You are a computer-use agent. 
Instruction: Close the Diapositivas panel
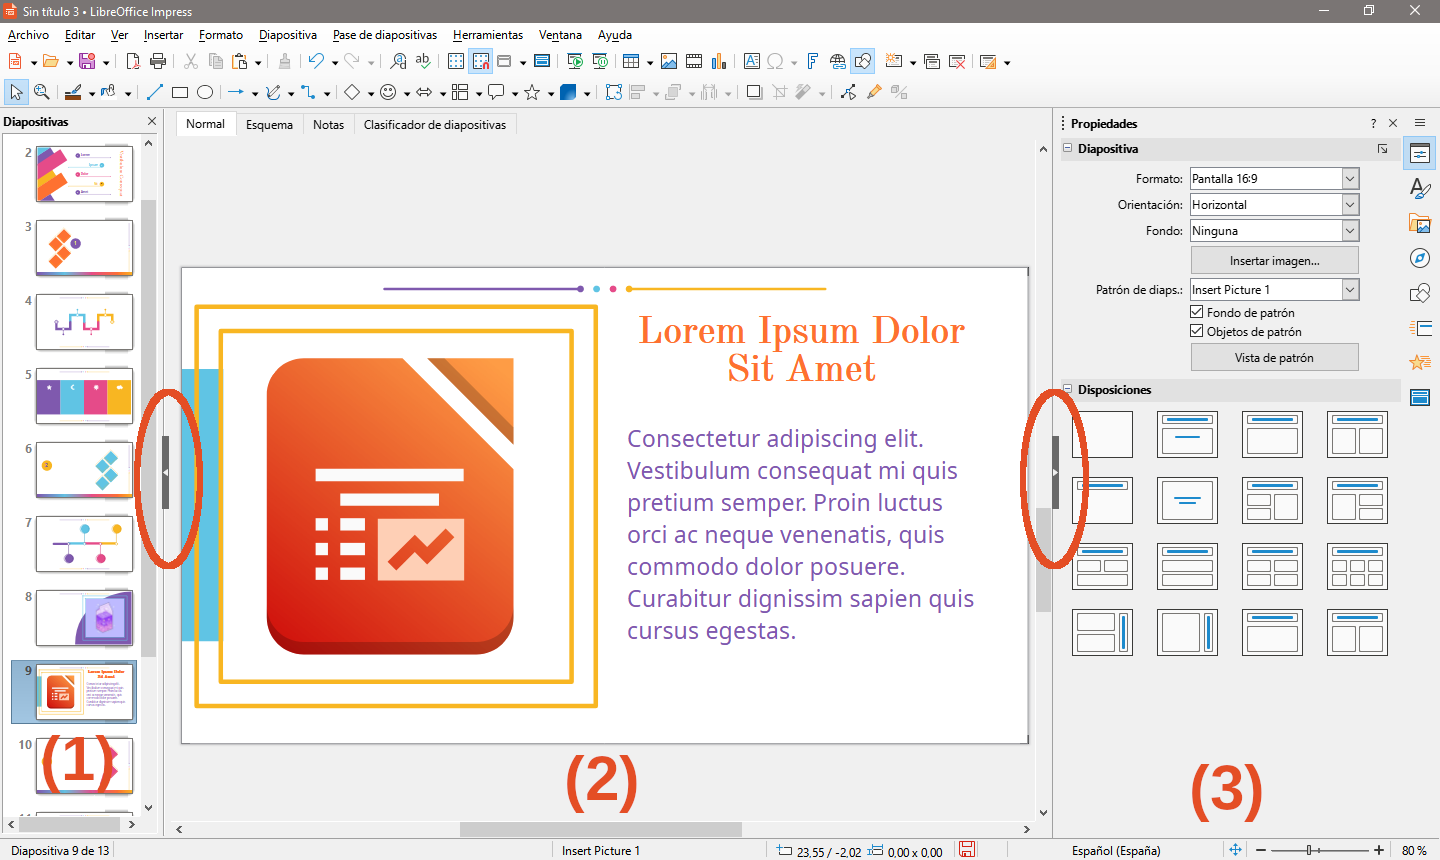coord(152,121)
